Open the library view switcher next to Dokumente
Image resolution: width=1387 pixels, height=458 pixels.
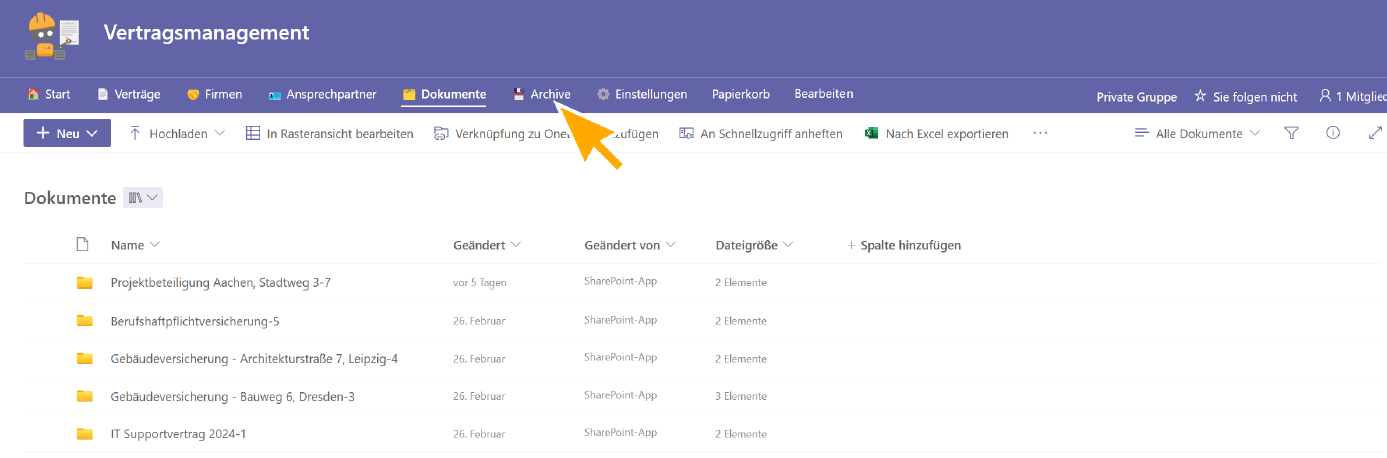143,198
